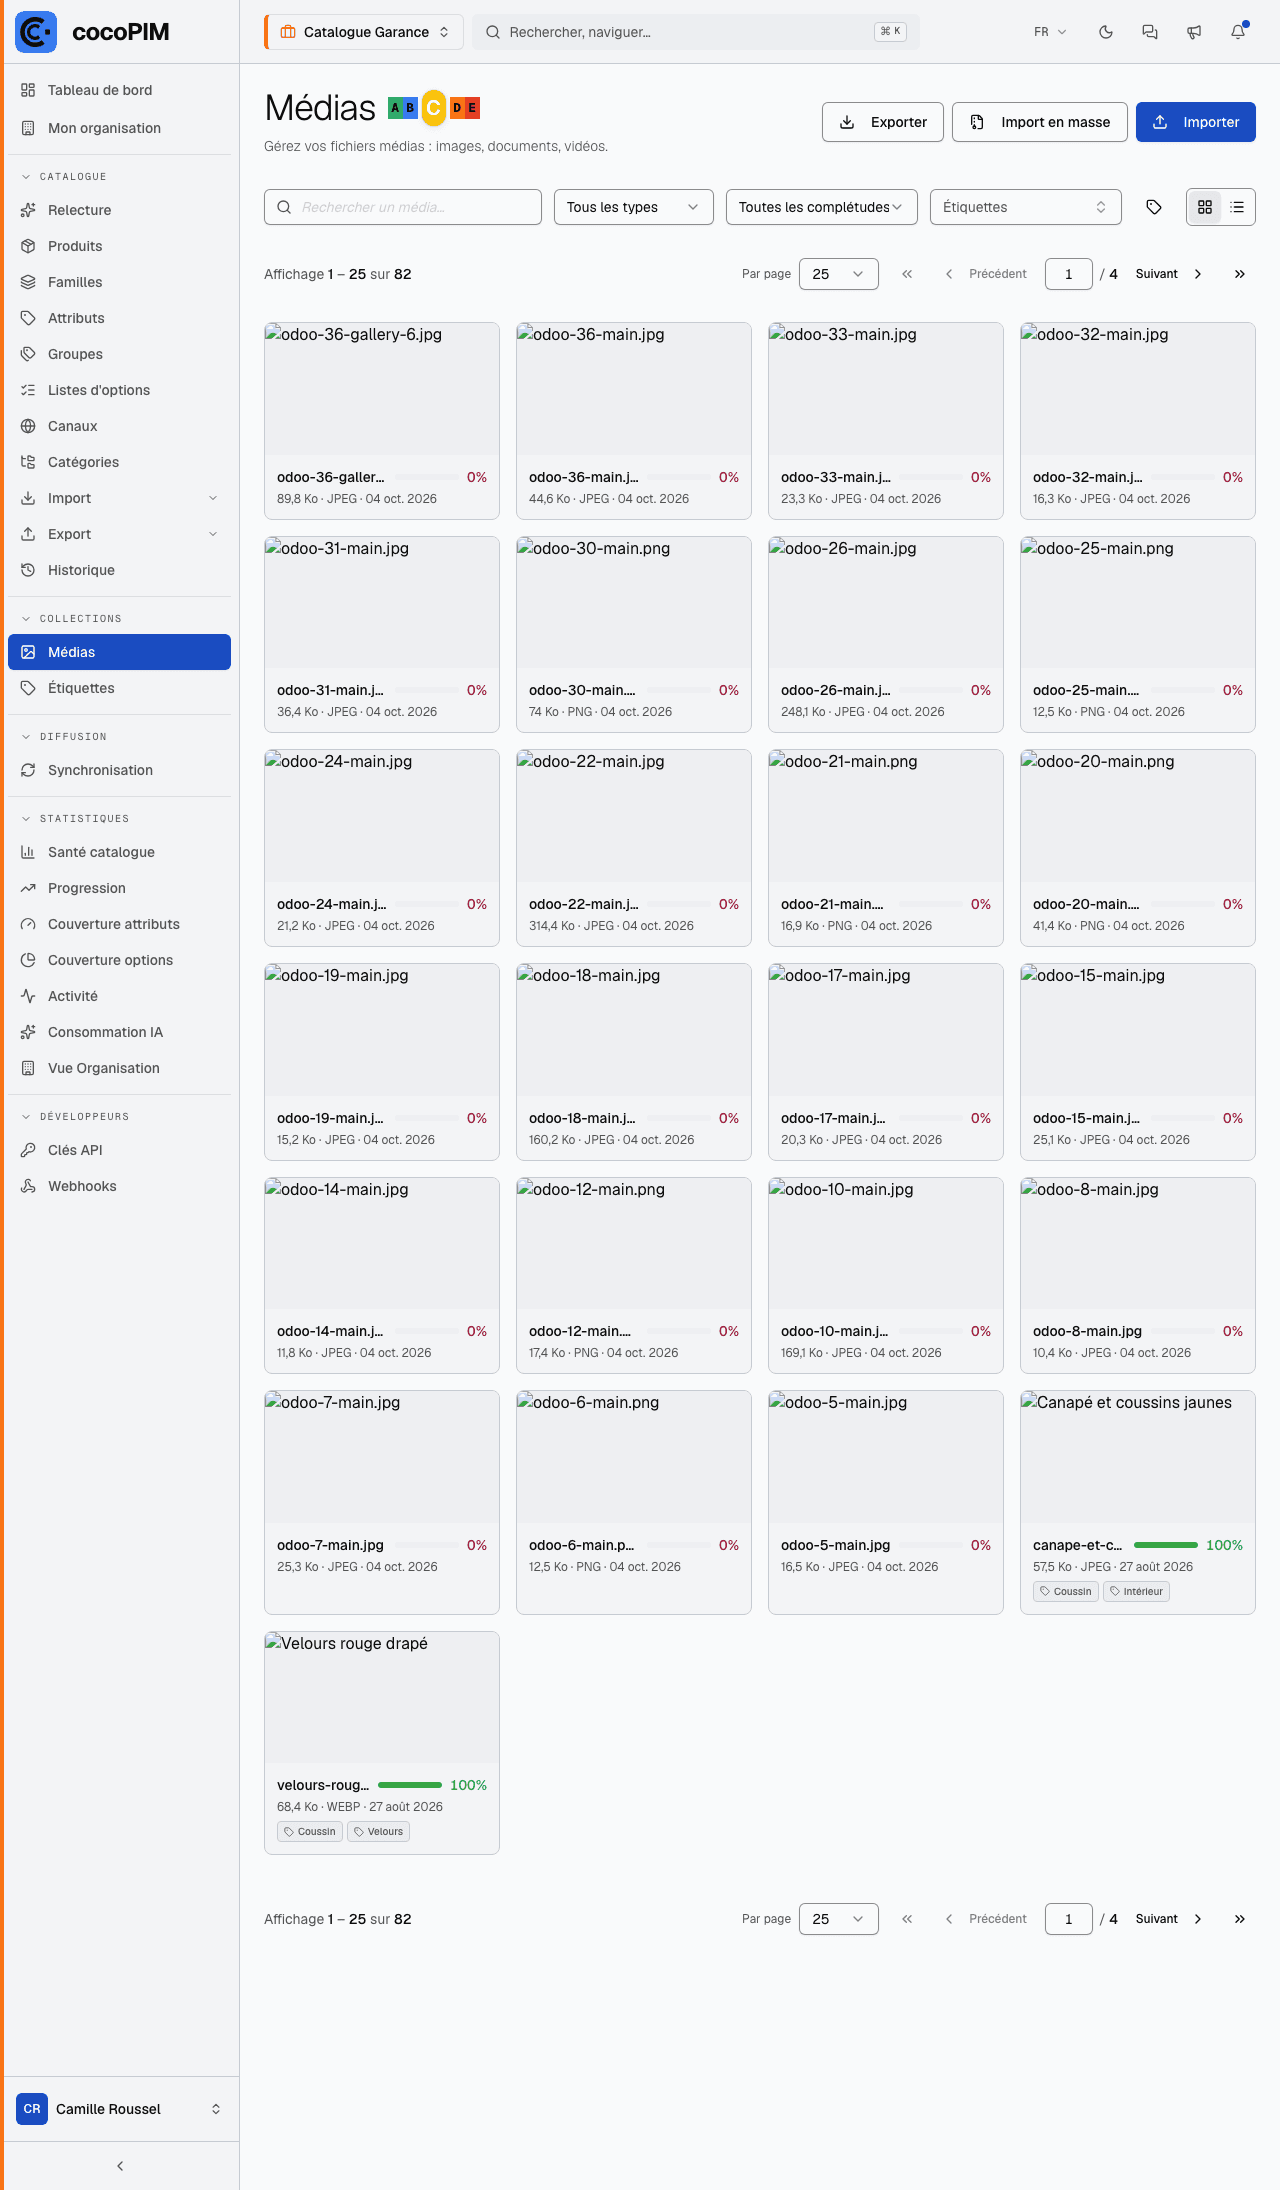Image resolution: width=1280 pixels, height=2190 pixels.
Task: Click Suivant below the media grid
Action: [x=1170, y=1919]
